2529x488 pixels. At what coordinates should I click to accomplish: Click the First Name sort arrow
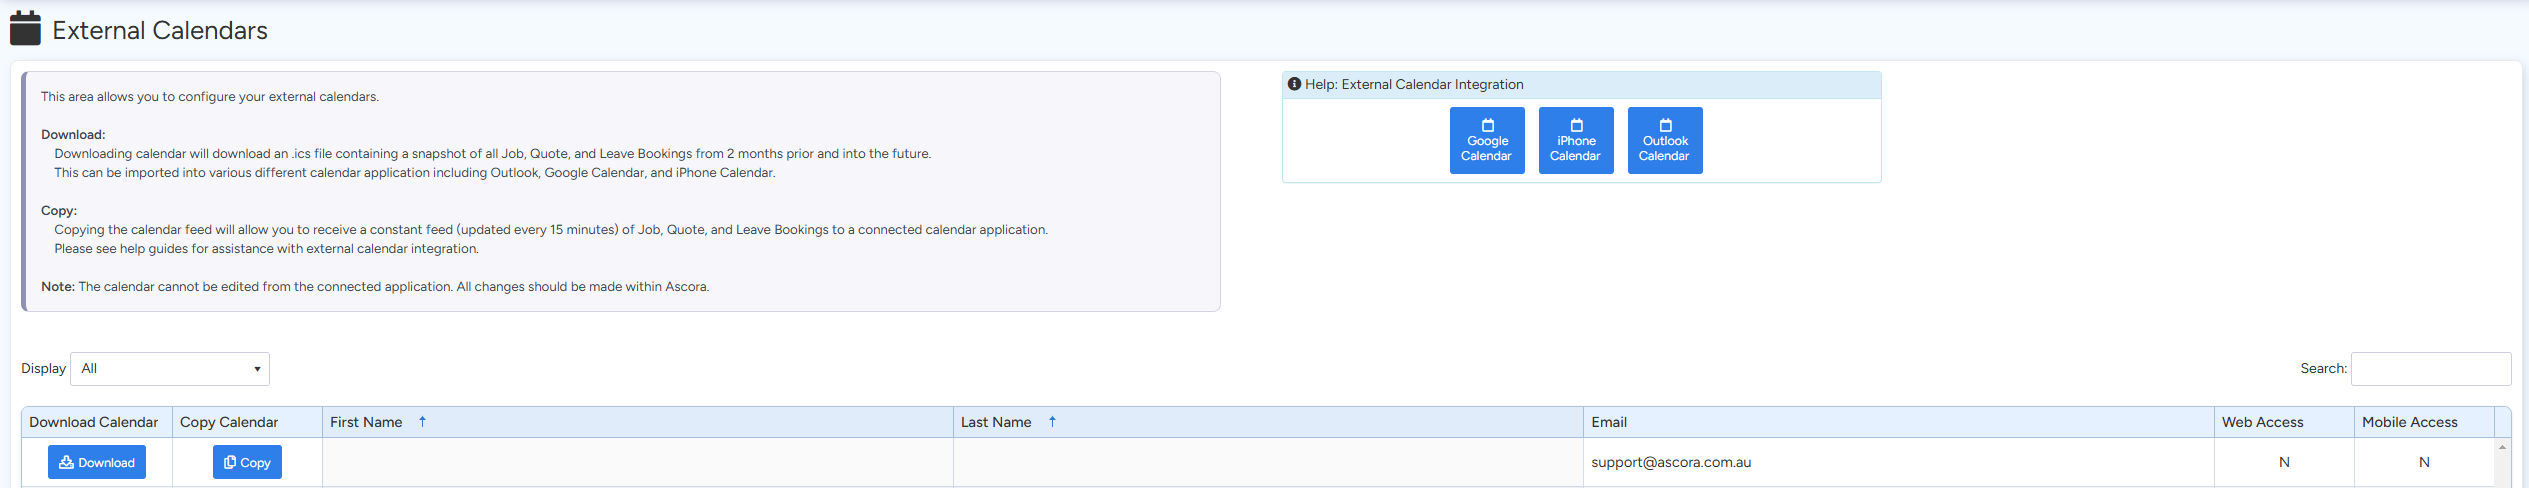422,422
